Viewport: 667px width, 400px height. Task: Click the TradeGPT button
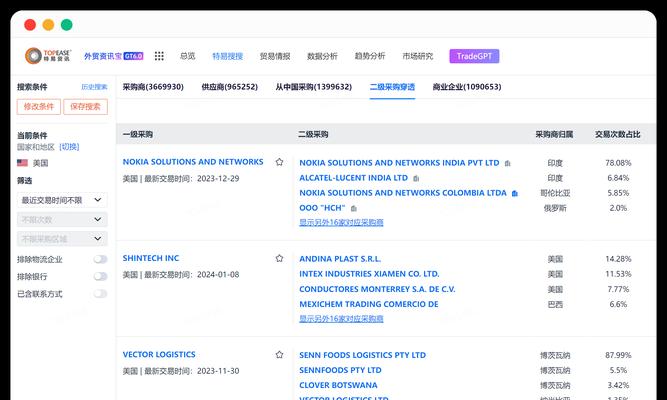tap(474, 56)
